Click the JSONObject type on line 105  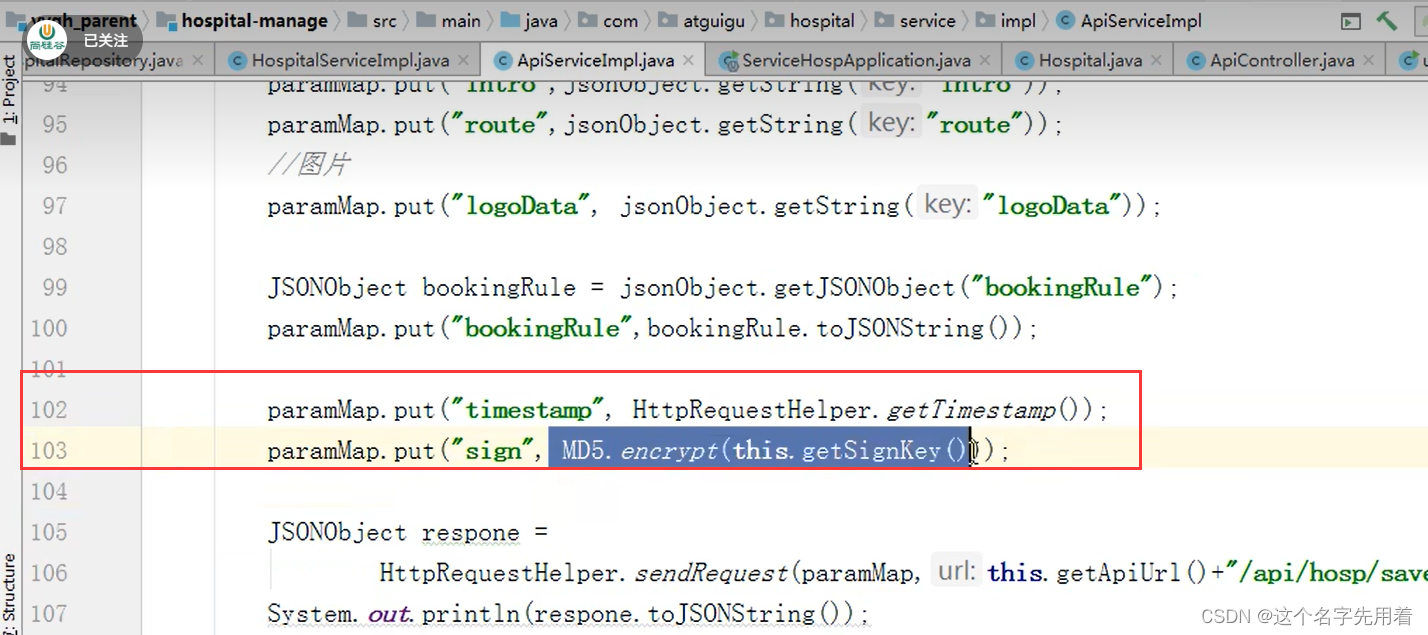click(x=337, y=533)
